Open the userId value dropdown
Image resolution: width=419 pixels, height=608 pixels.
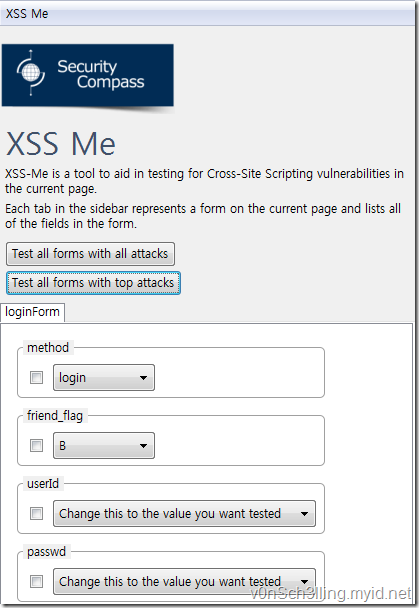tap(184, 513)
